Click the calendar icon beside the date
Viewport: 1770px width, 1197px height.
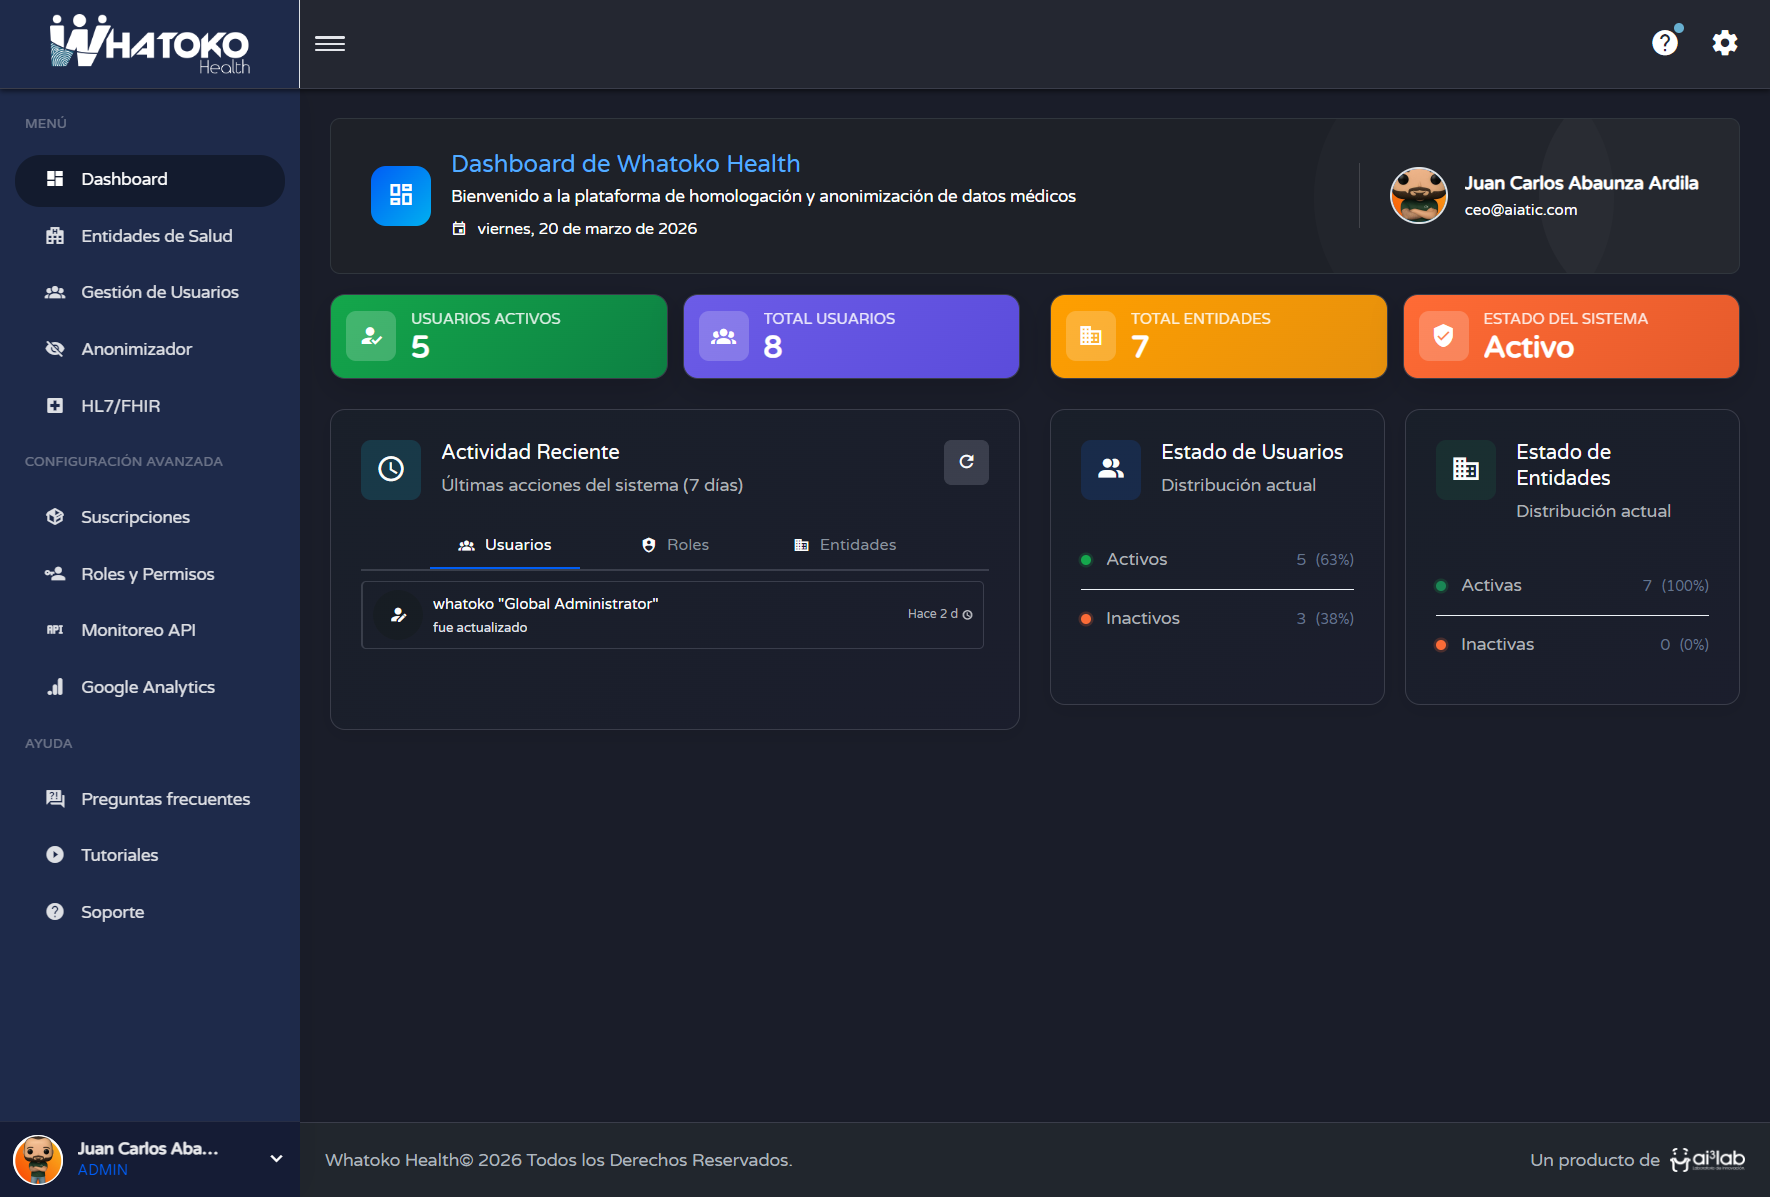tap(459, 229)
